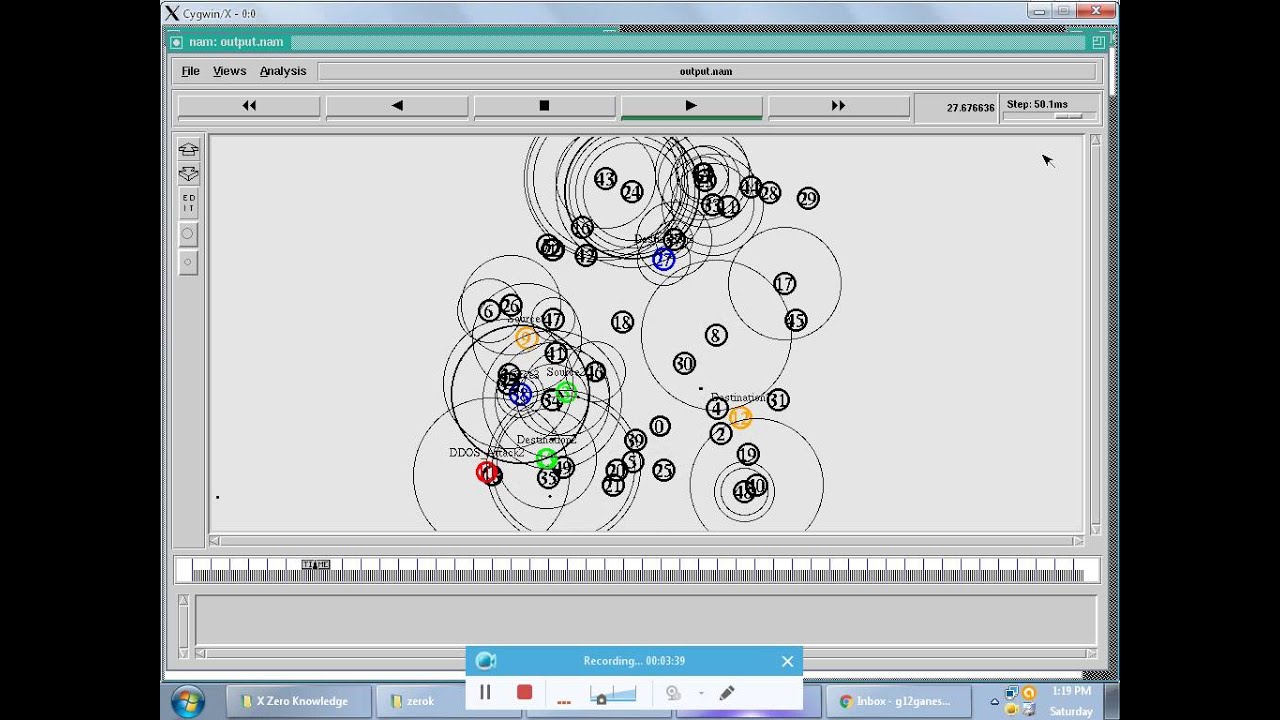Select node 6
This screenshot has height=720, width=1280.
[x=488, y=311]
